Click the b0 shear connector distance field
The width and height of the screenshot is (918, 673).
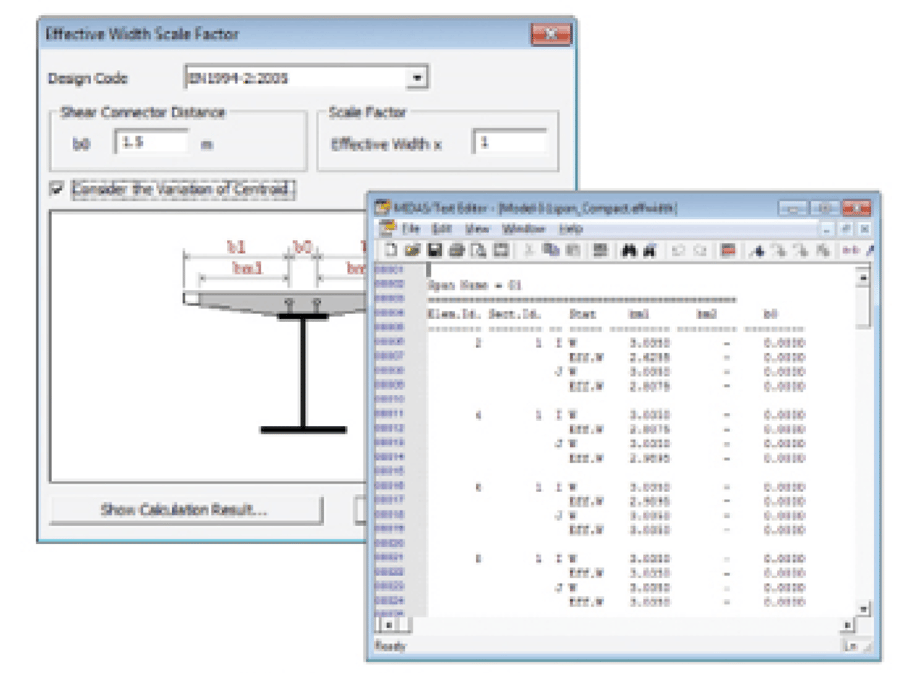[x=151, y=143]
